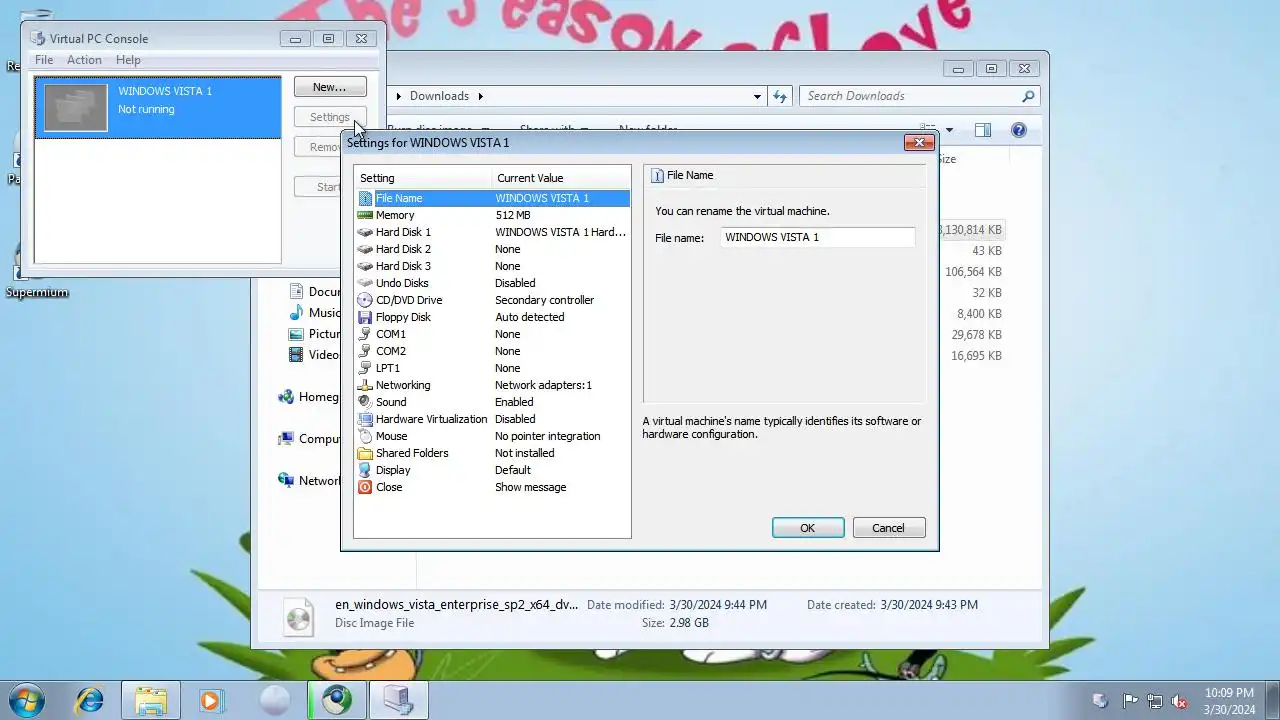Click Cancel in the settings dialog

click(888, 528)
